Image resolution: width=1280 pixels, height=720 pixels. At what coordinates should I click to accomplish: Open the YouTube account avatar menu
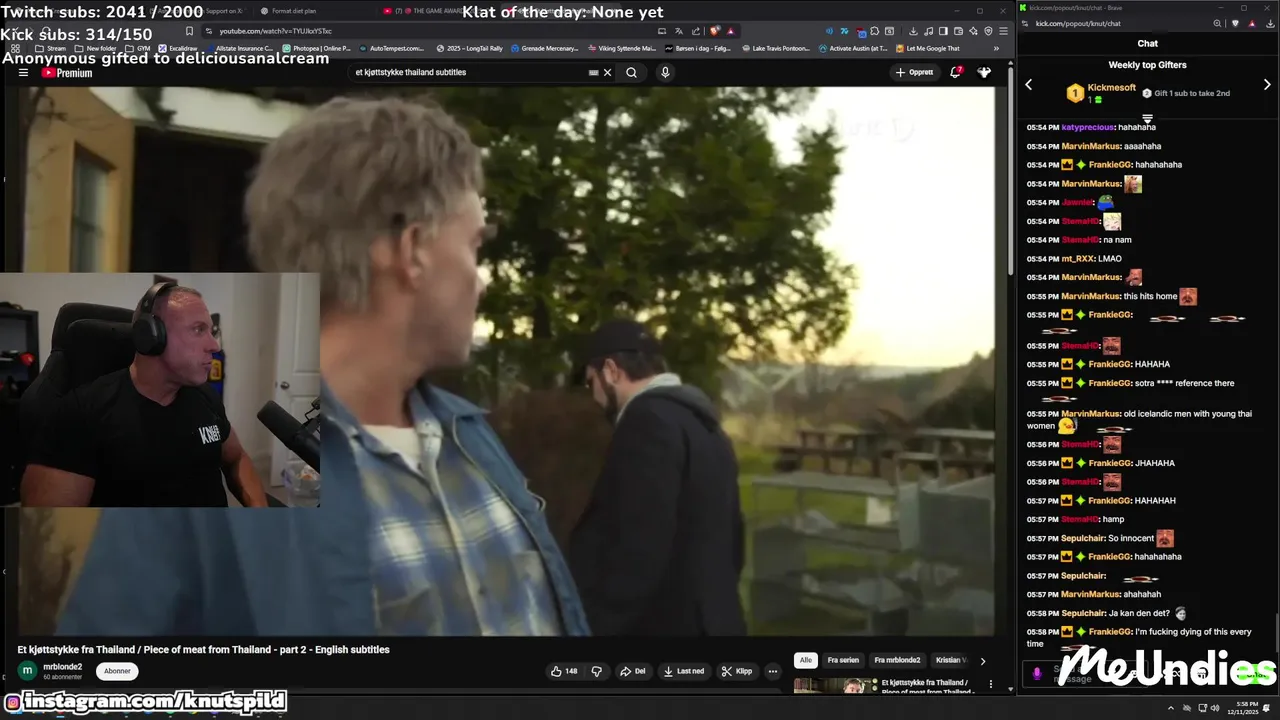tap(984, 72)
